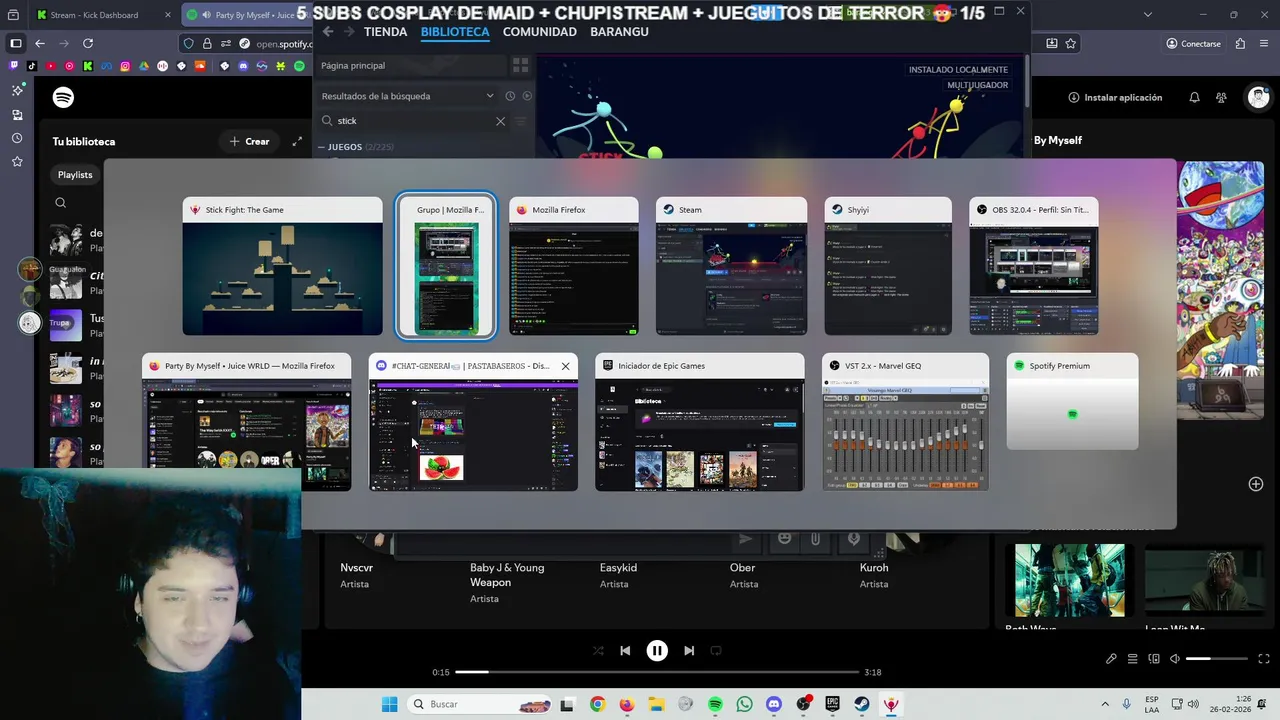Open Spotify friend activity icon
The height and width of the screenshot is (720, 1280).
tap(1221, 97)
